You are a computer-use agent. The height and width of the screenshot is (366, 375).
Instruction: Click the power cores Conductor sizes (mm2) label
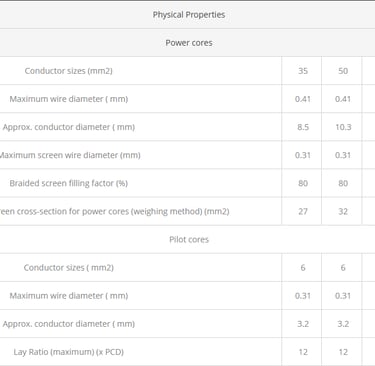[x=69, y=71]
